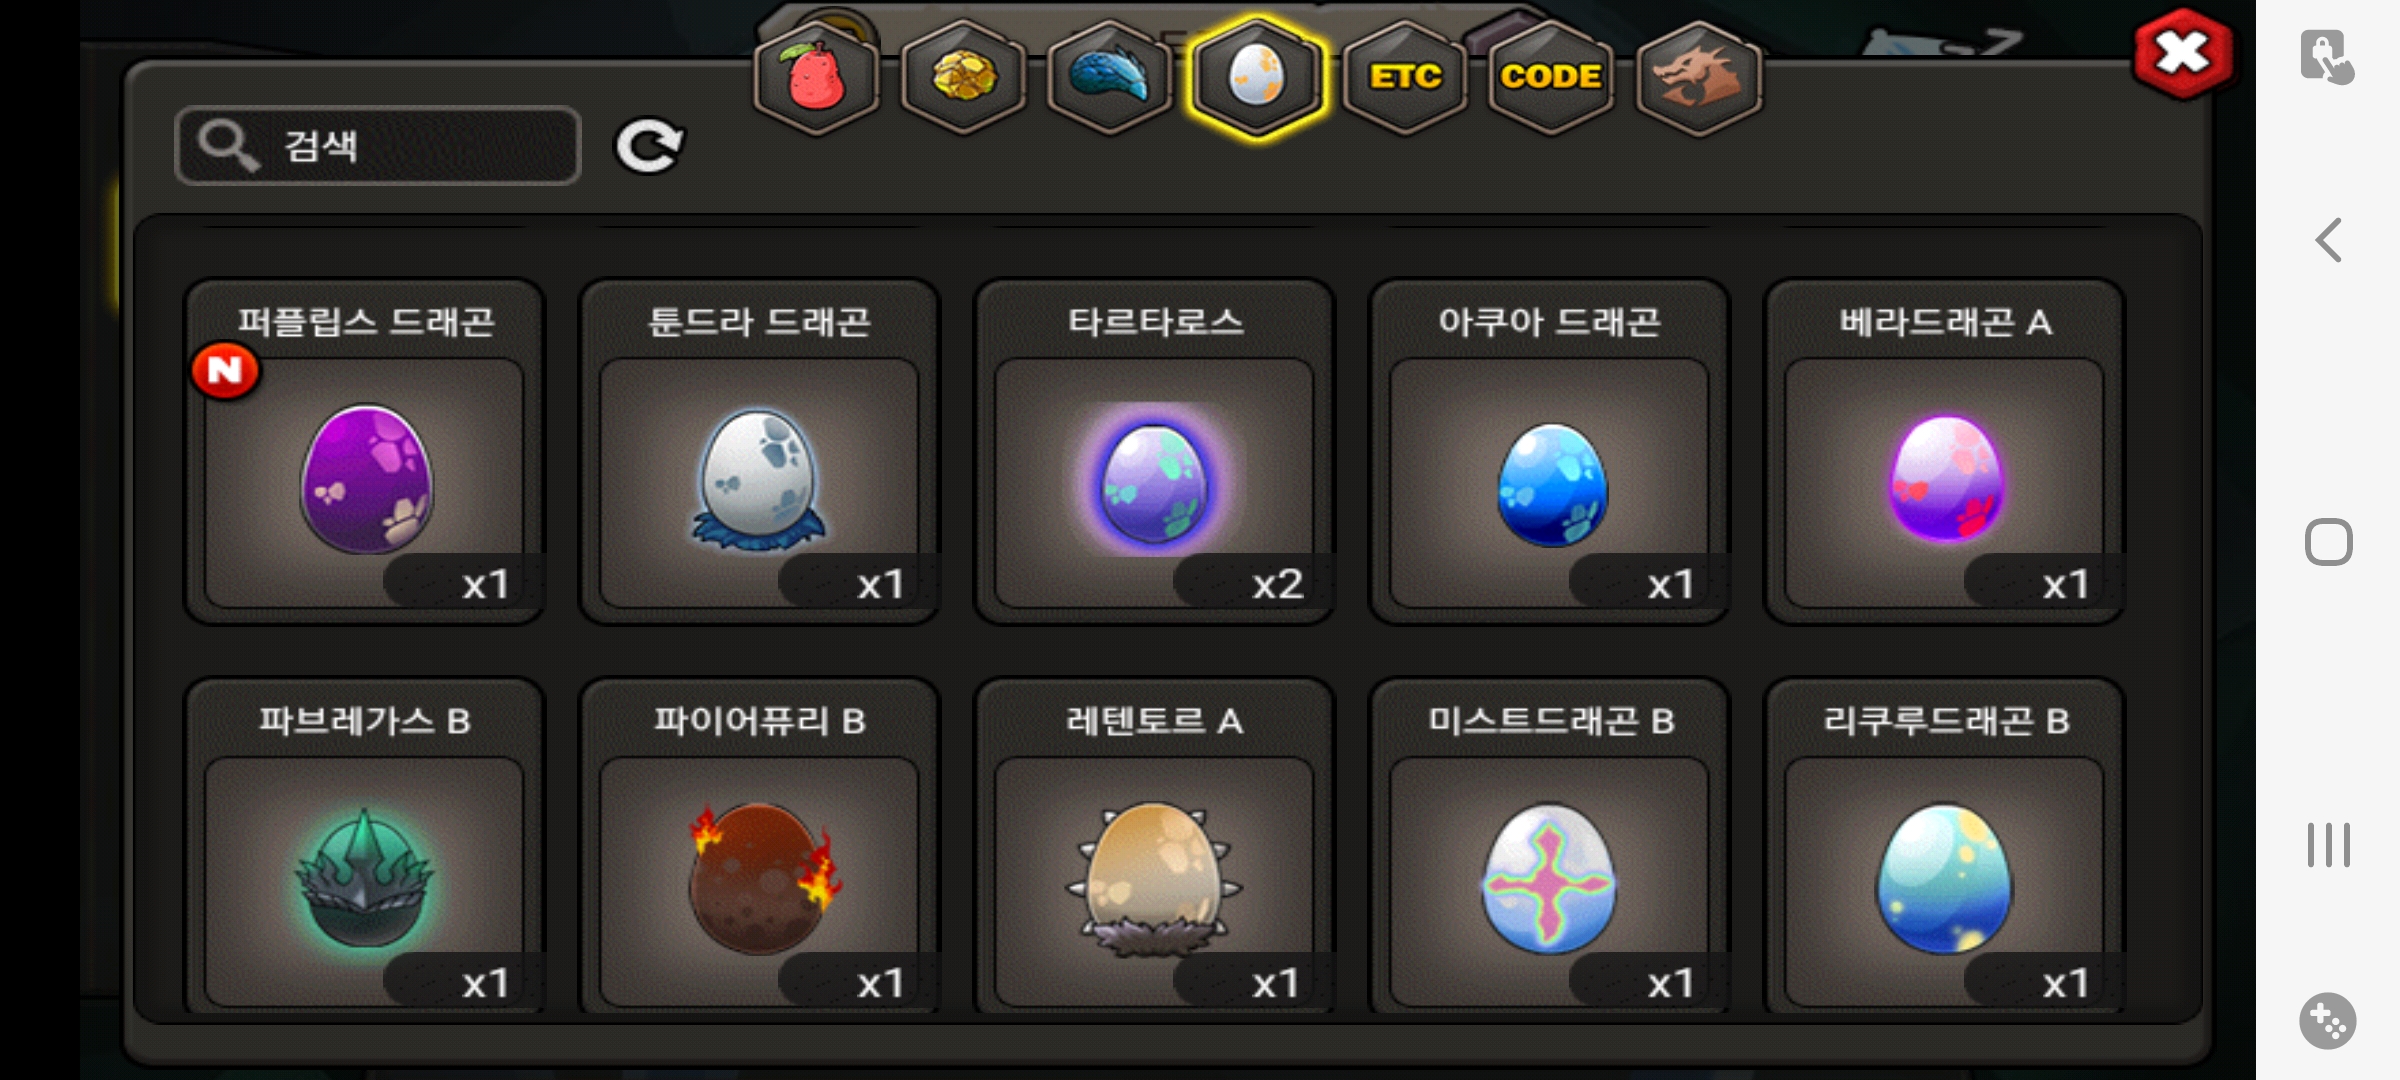This screenshot has height=1080, width=2400.
Task: Select the egg inventory tab
Action: (x=1257, y=78)
